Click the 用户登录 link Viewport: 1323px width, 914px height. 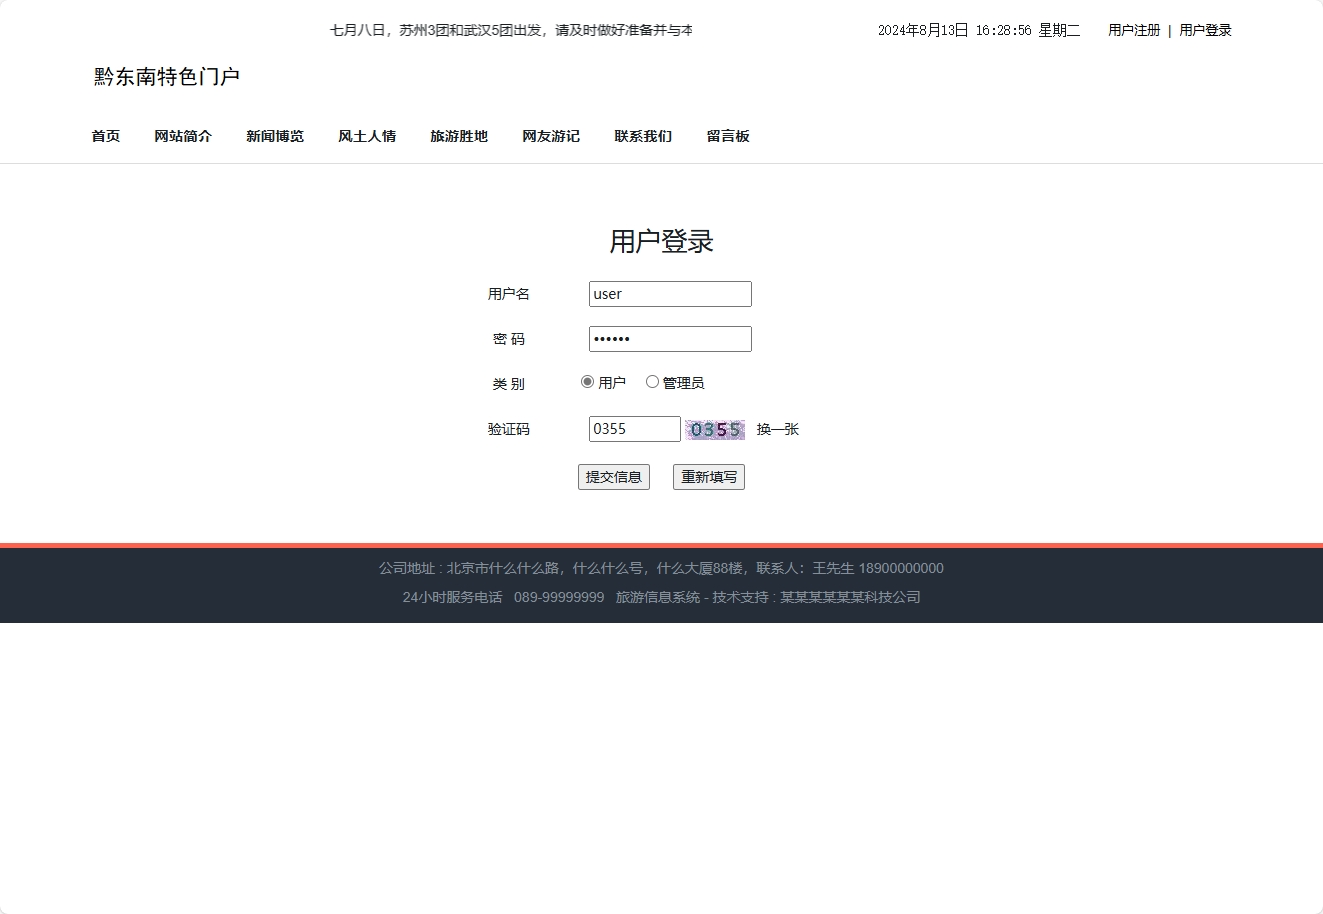[x=1204, y=30]
